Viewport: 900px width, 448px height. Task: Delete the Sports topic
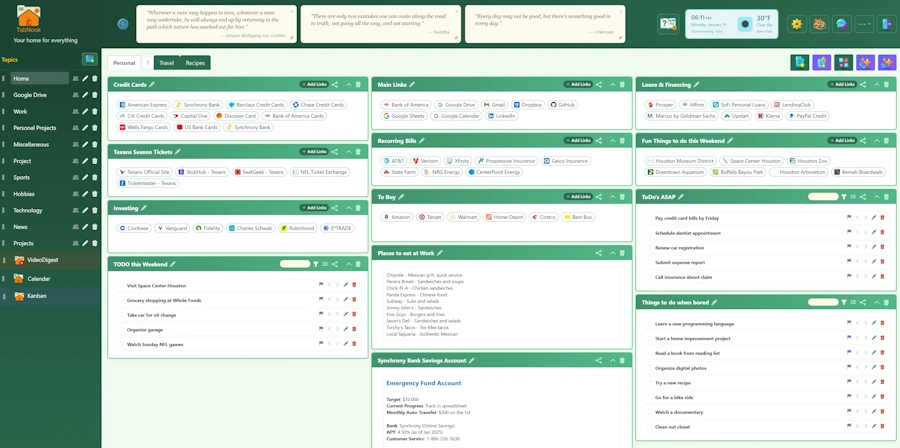click(95, 177)
